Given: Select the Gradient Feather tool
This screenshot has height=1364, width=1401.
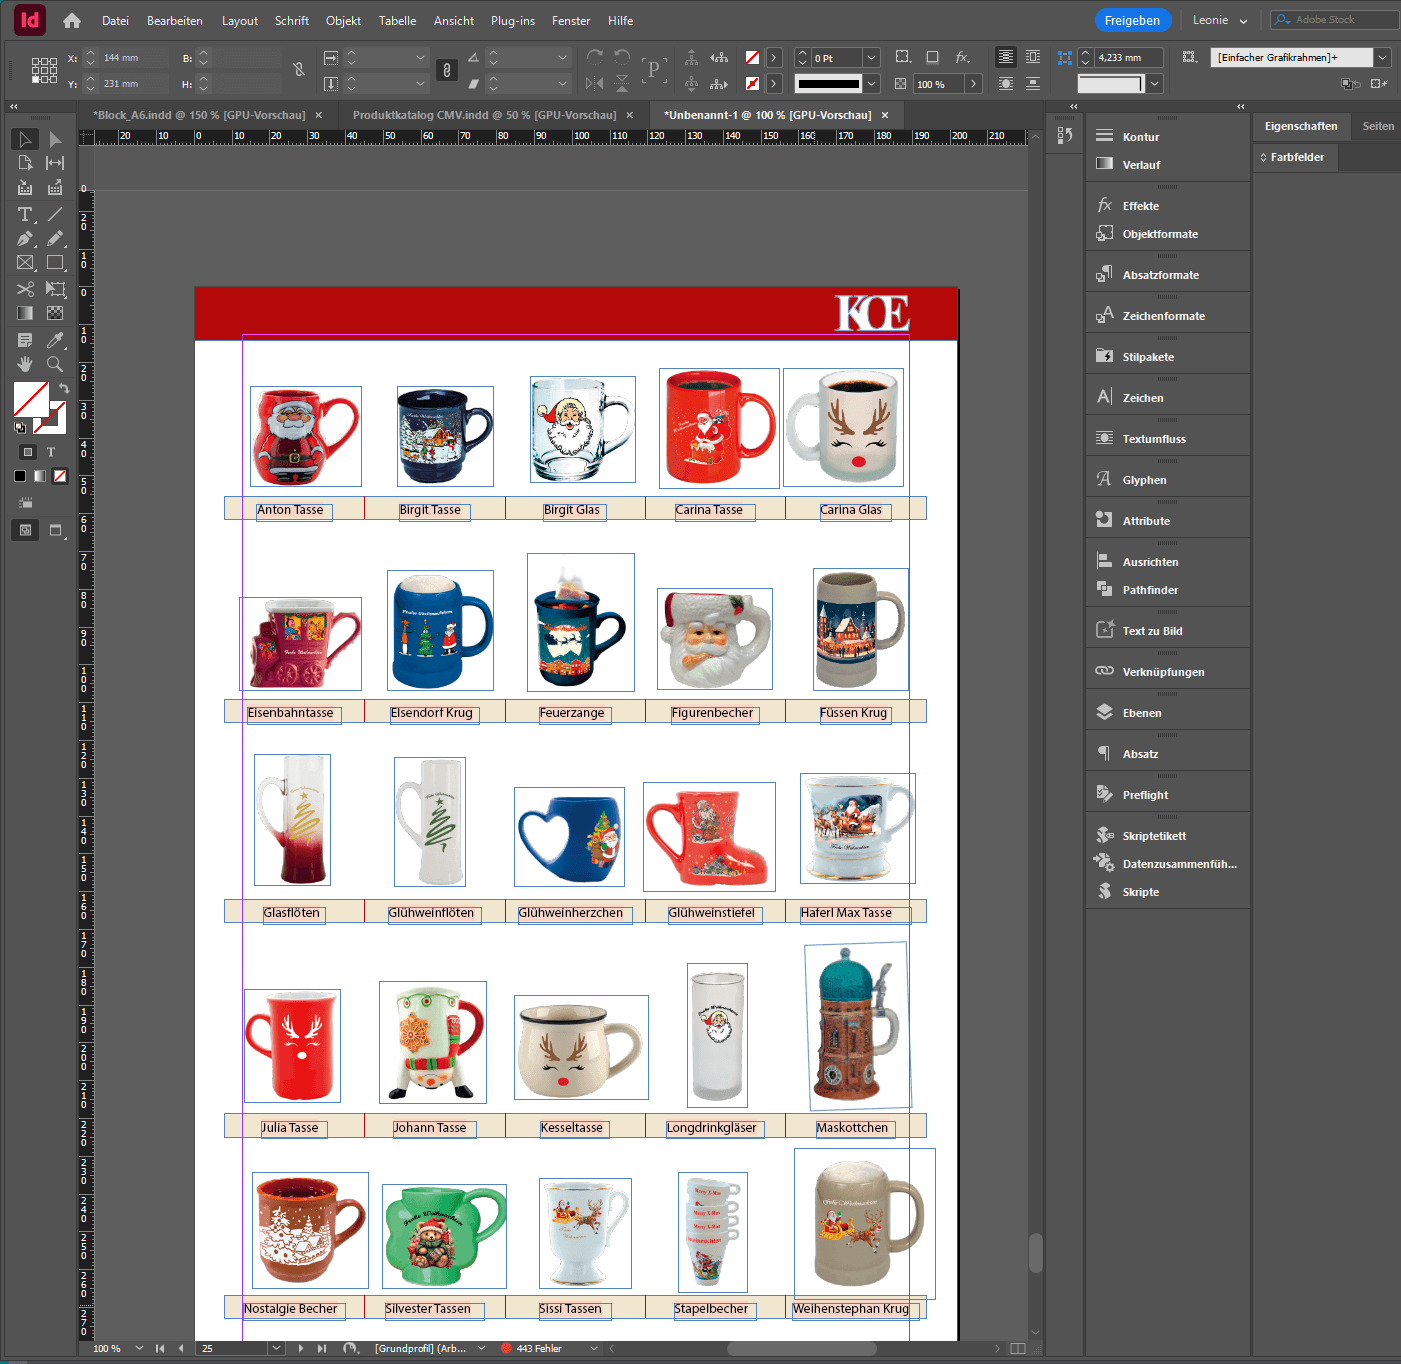Looking at the screenshot, I should [x=55, y=313].
